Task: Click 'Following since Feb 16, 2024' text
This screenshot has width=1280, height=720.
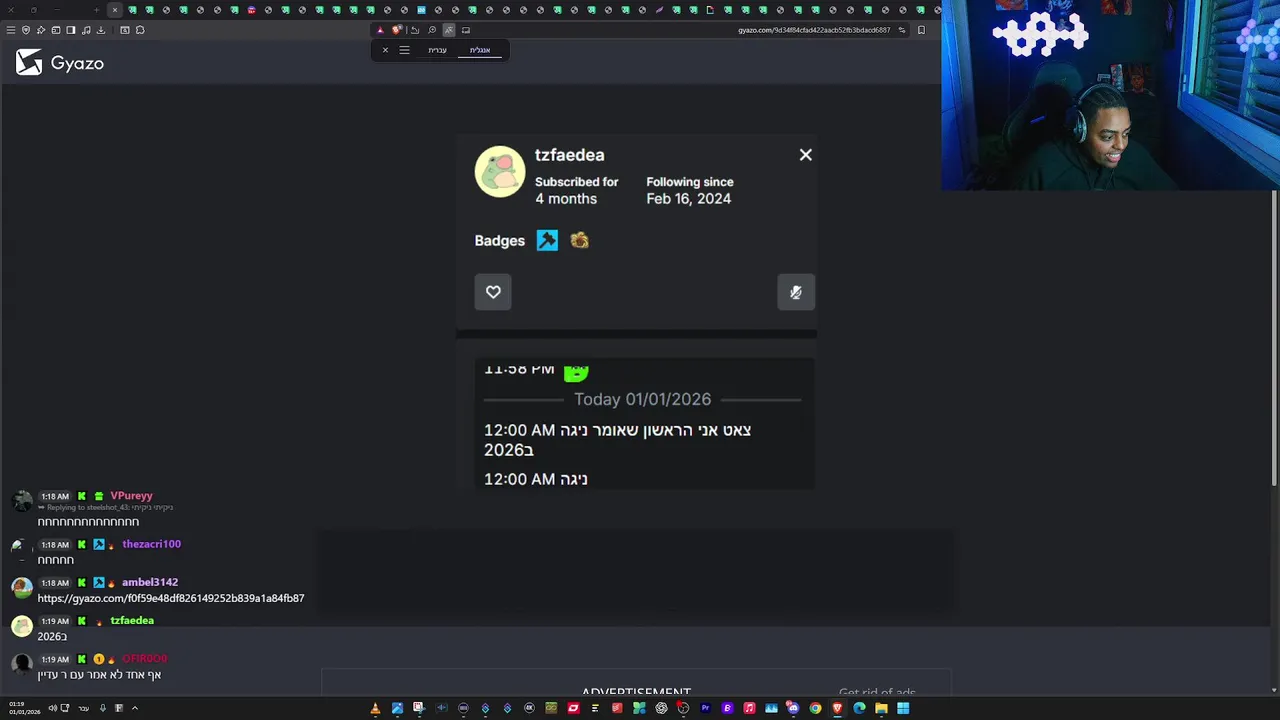Action: tap(690, 190)
